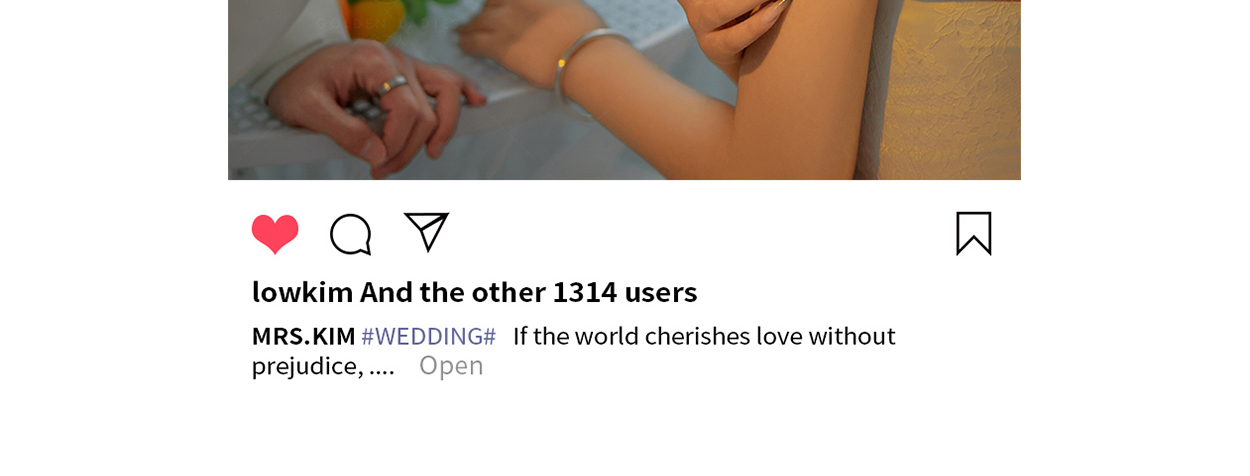Unlike the post with the red heart
1250x476 pixels.
click(275, 234)
